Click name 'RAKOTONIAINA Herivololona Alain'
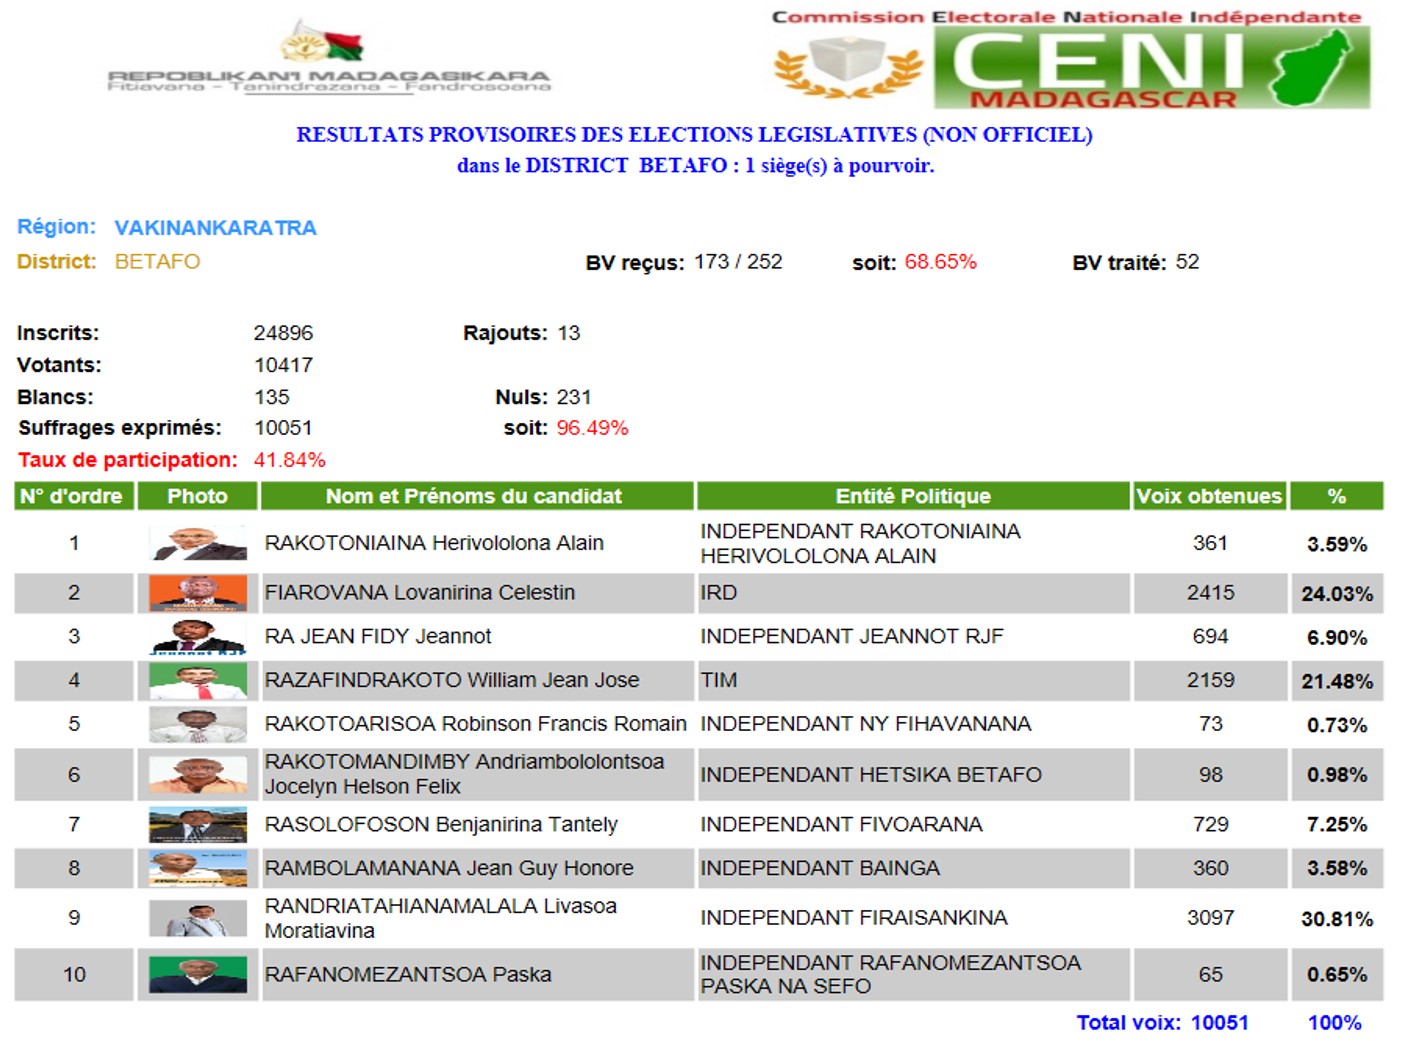1404x1046 pixels. coord(434,543)
